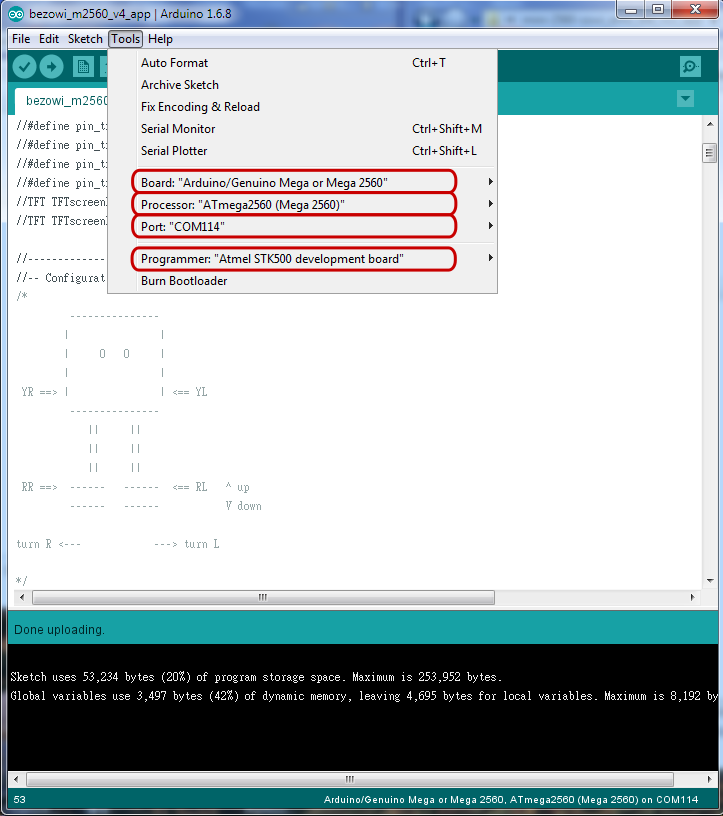Click the 'turn R <---' text
This screenshot has width=723, height=816.
[48, 544]
